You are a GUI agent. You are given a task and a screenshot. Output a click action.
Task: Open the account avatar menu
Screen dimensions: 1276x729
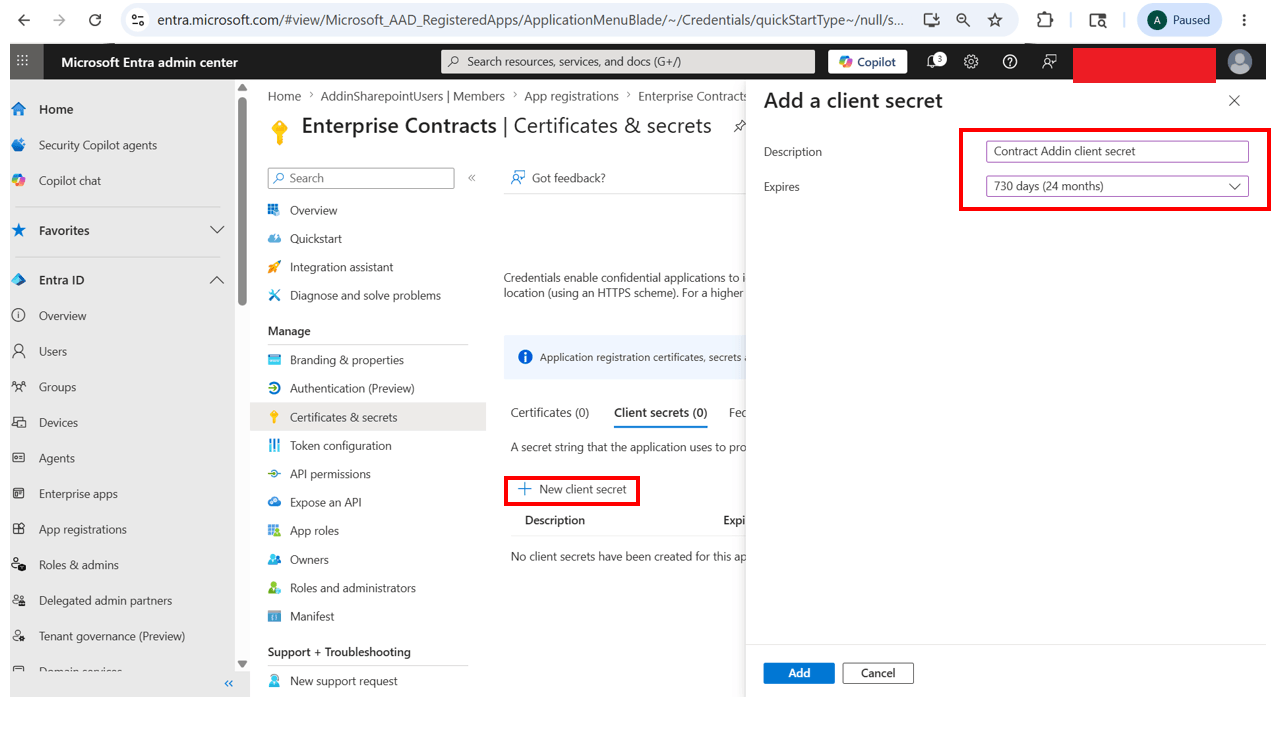[1239, 62]
